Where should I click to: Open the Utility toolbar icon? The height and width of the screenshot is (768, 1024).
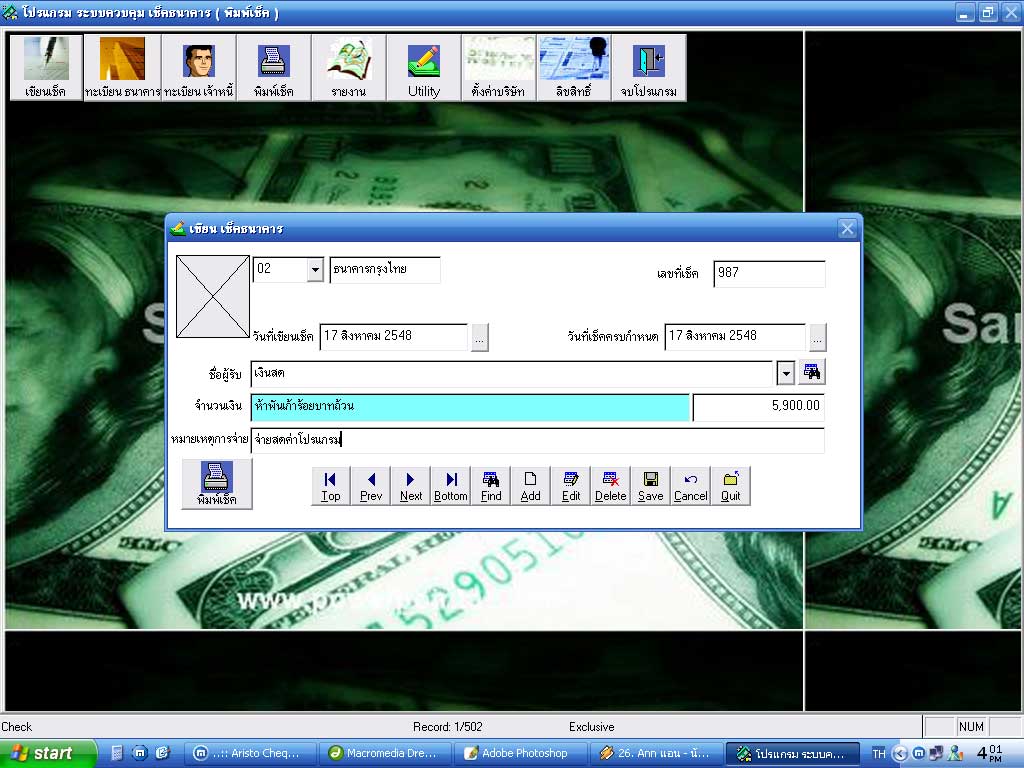coord(423,67)
